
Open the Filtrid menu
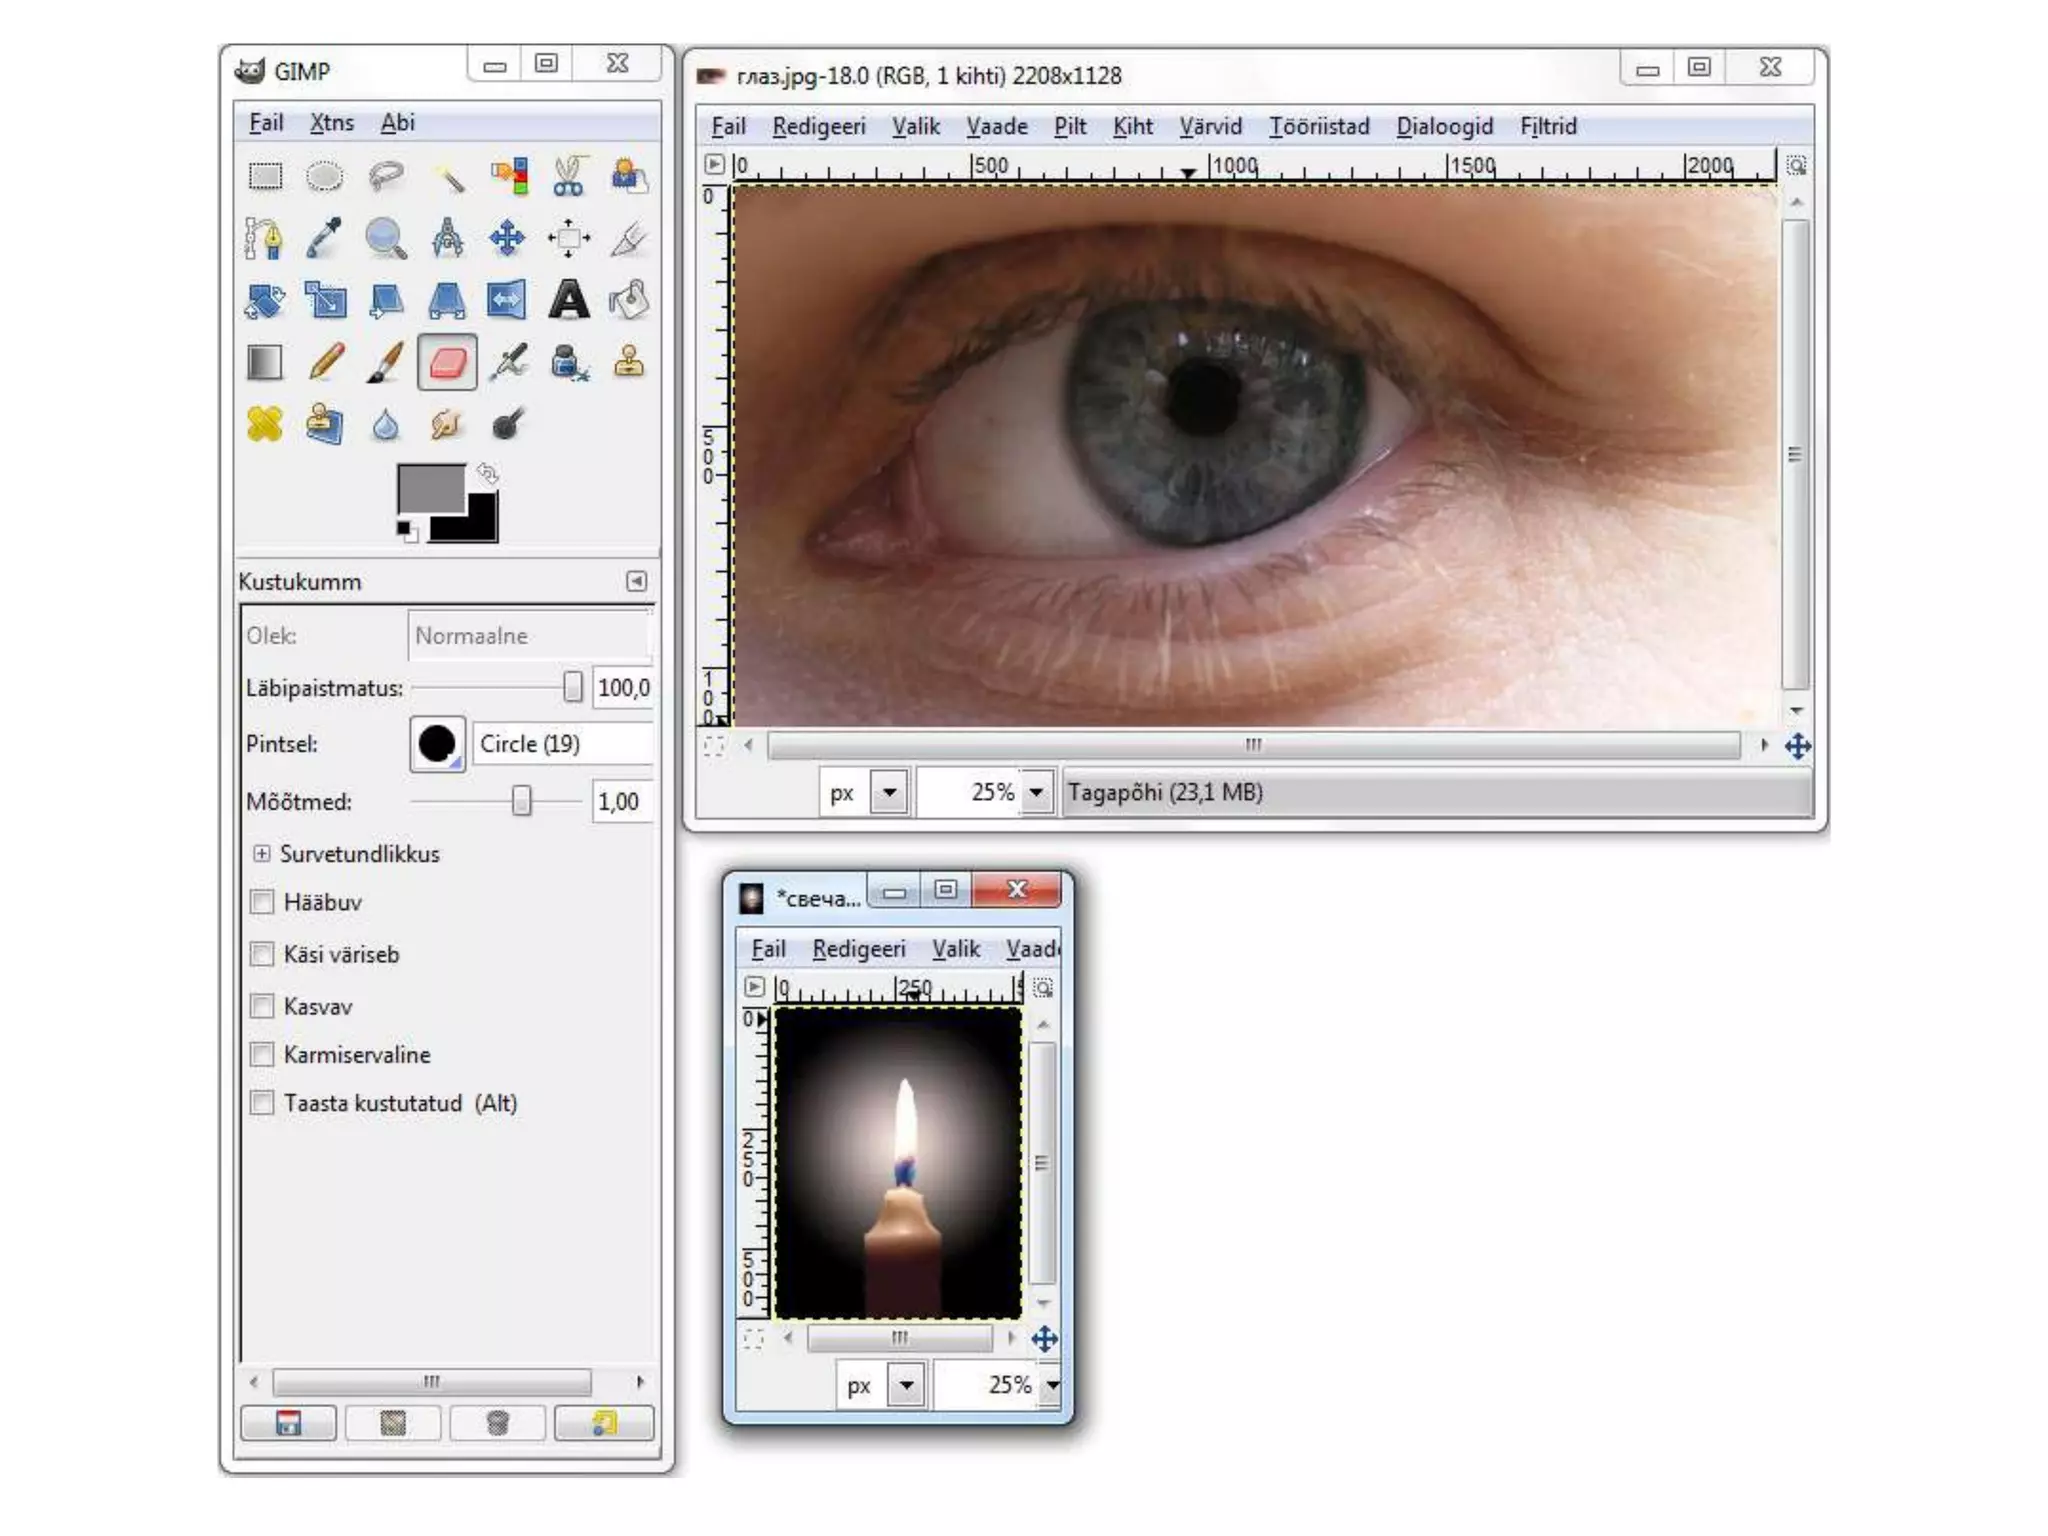(x=1547, y=127)
